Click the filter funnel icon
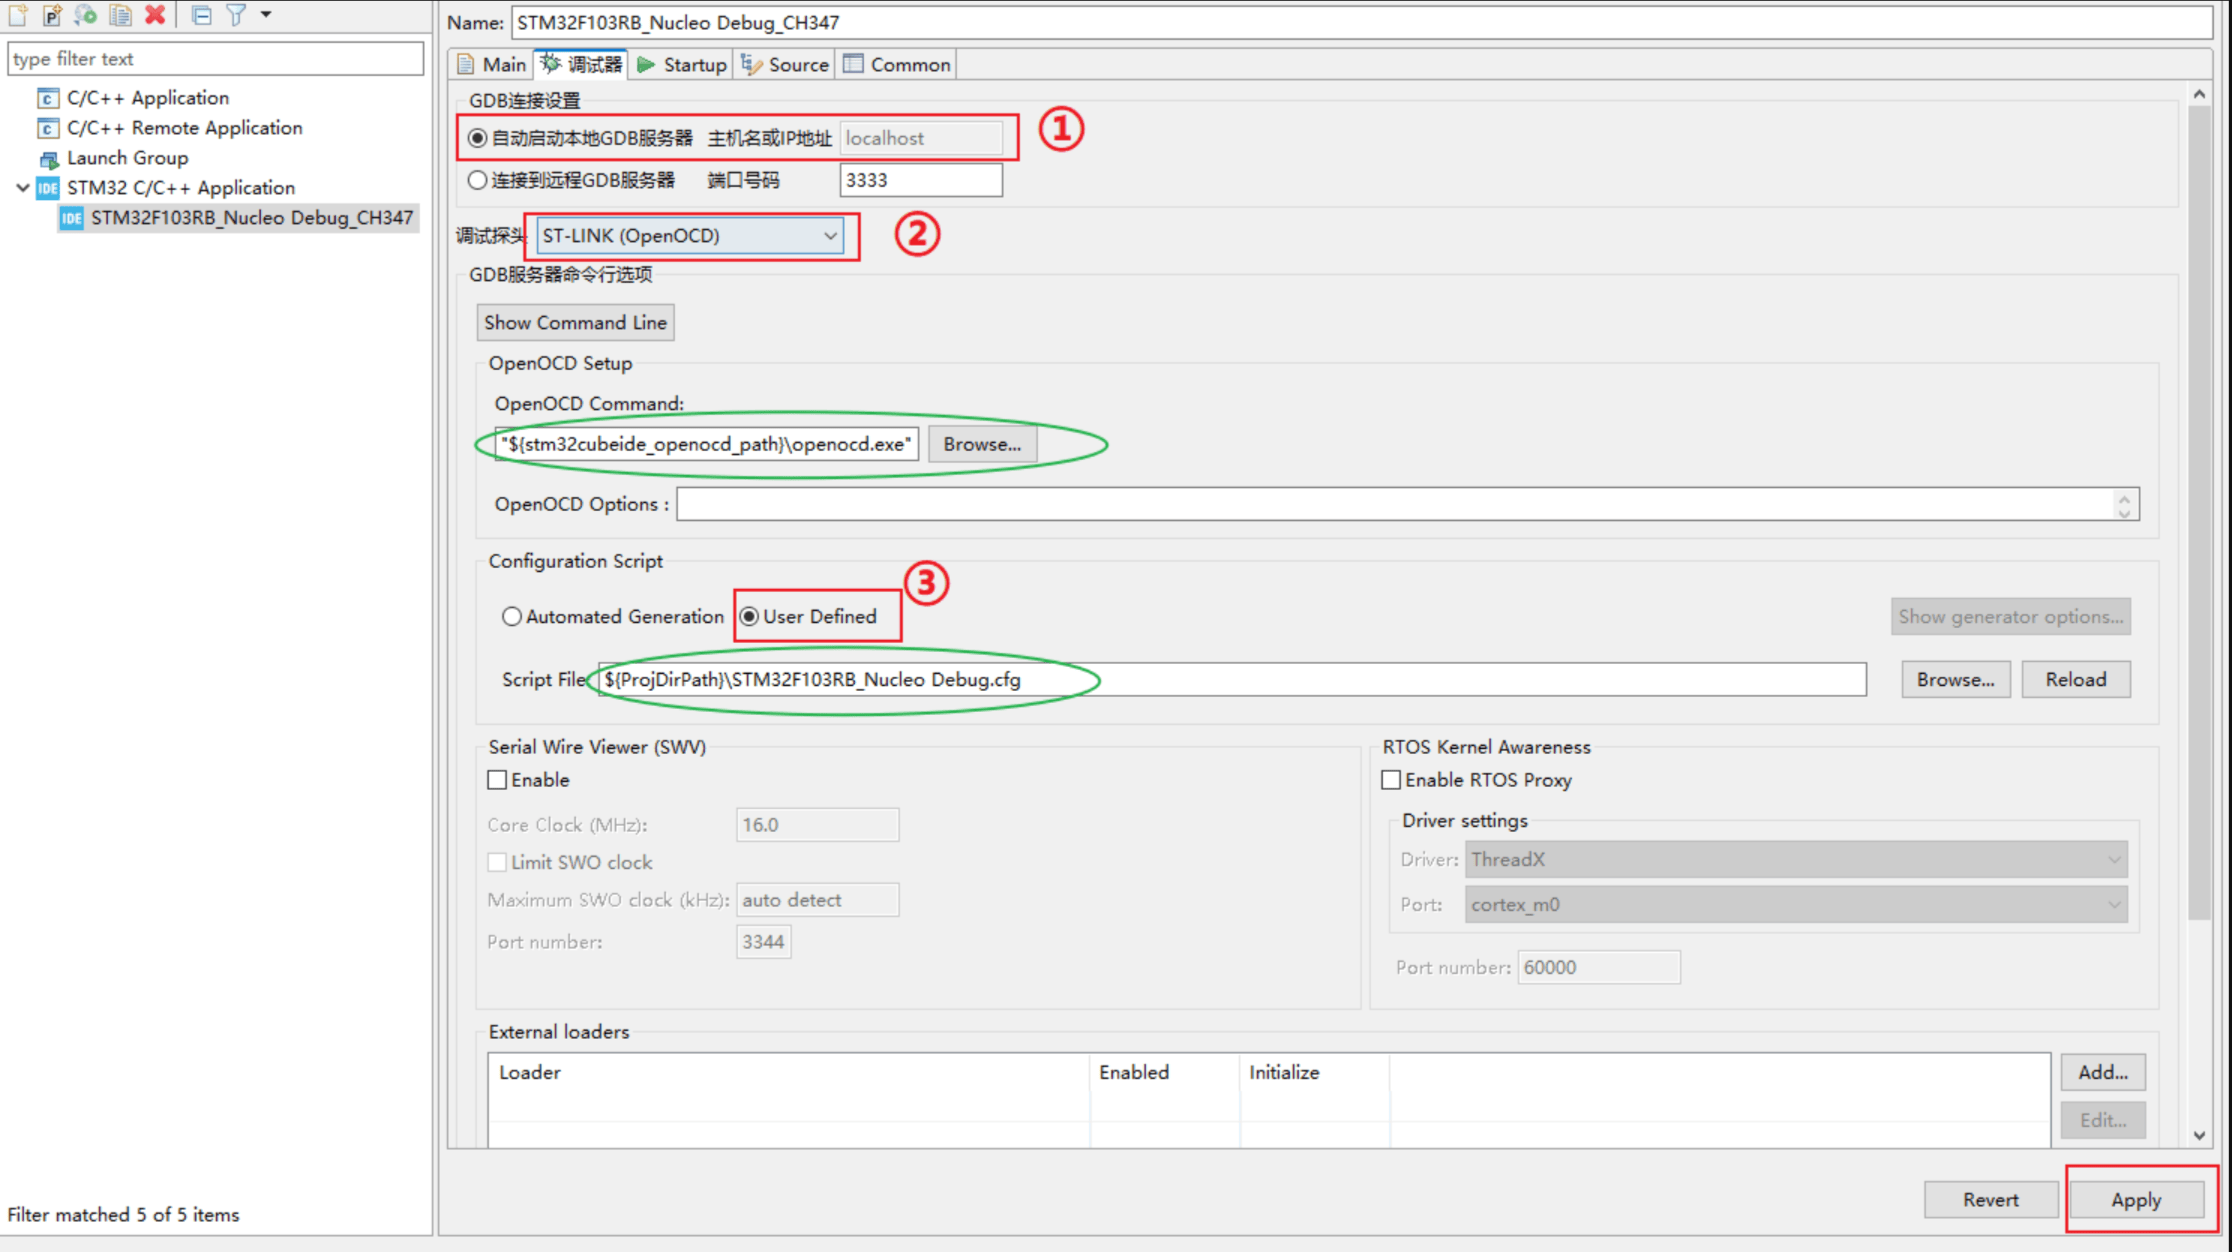 pyautogui.click(x=236, y=14)
